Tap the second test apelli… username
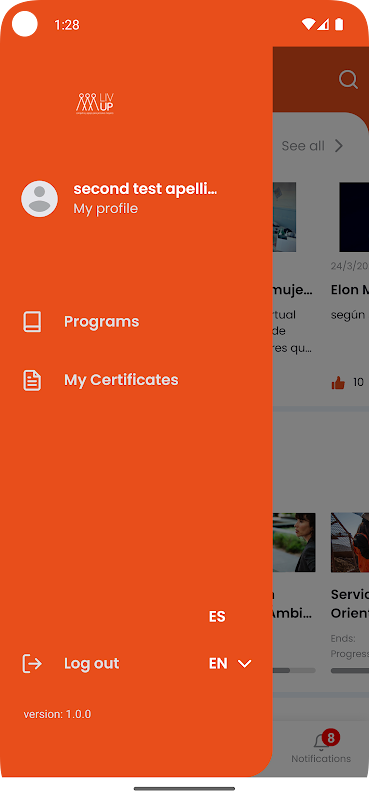This screenshot has width=369, height=800. (x=145, y=189)
